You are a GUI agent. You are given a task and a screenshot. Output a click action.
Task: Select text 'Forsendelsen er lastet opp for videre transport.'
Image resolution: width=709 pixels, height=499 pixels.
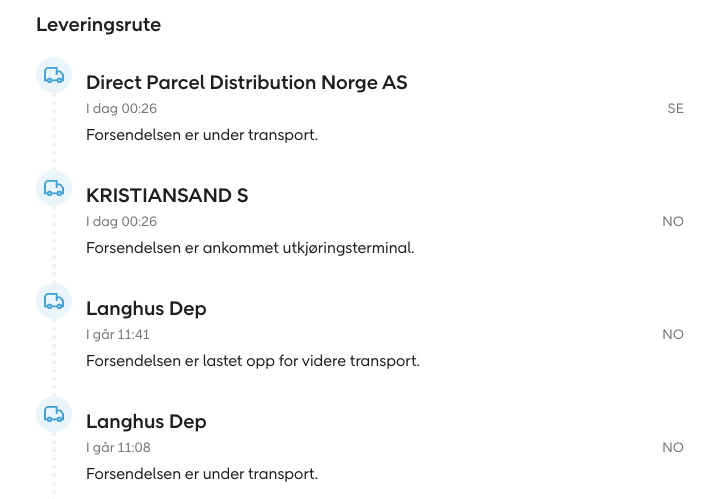253,361
